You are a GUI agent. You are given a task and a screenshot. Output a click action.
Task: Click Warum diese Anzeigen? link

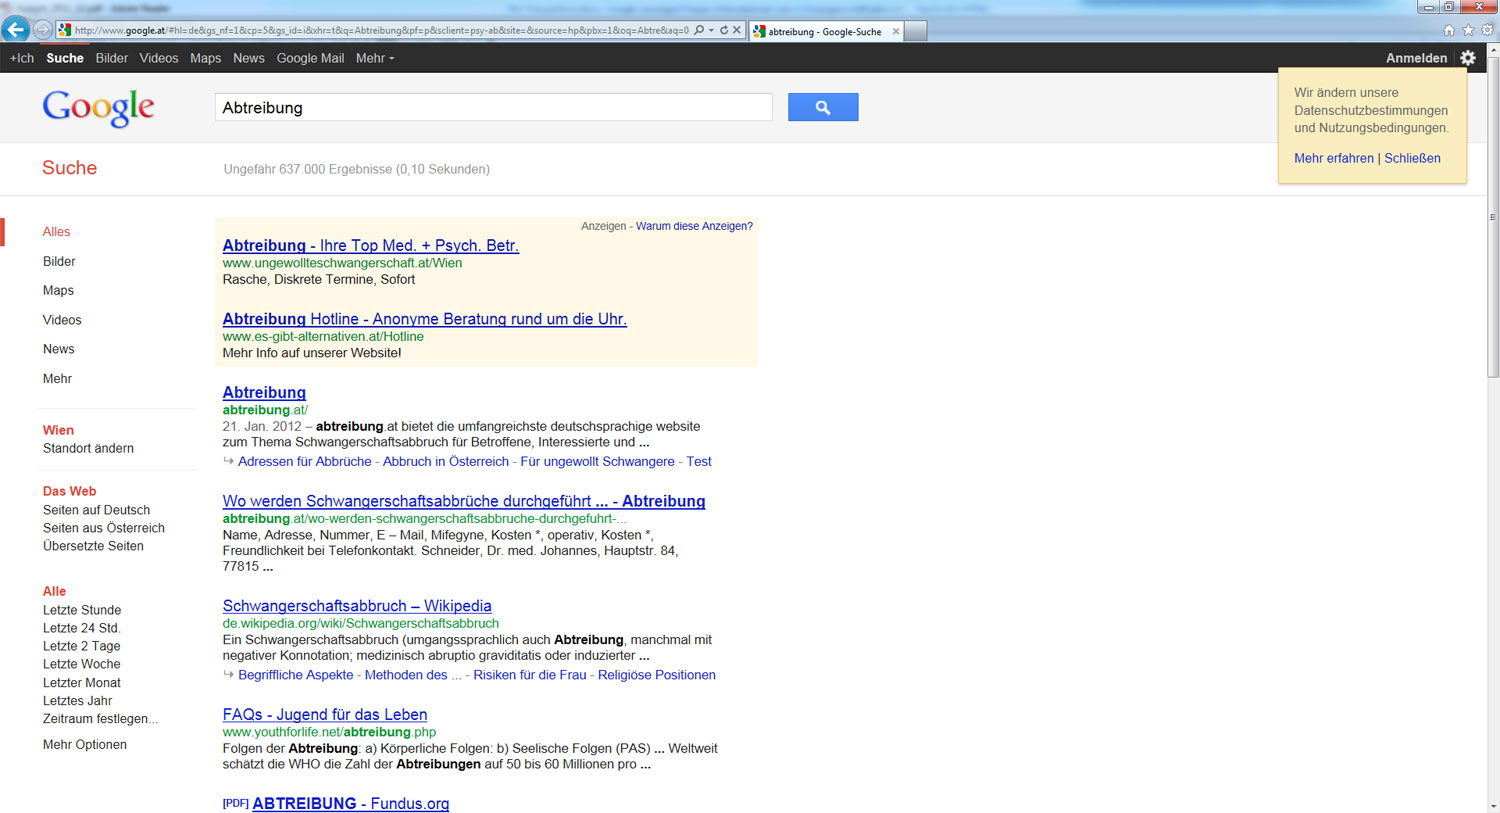tap(694, 226)
